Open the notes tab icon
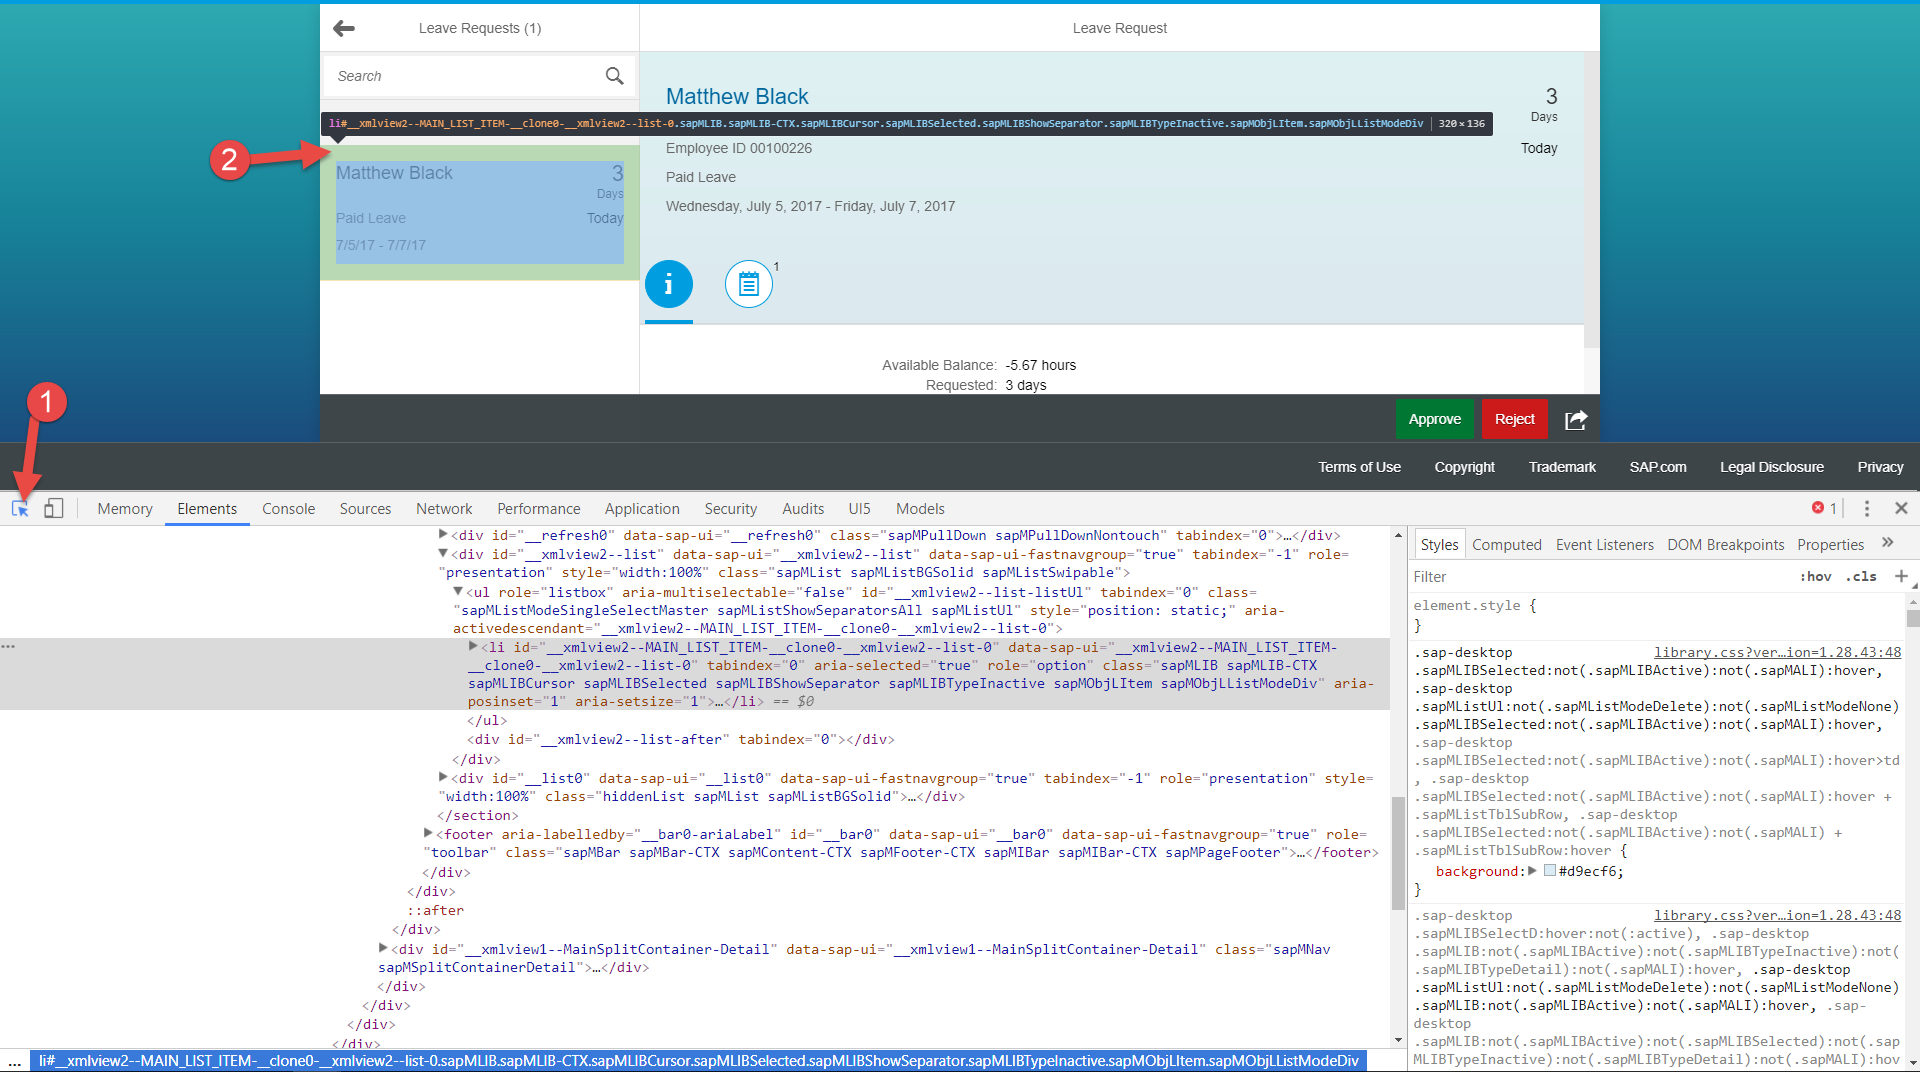 tap(749, 284)
